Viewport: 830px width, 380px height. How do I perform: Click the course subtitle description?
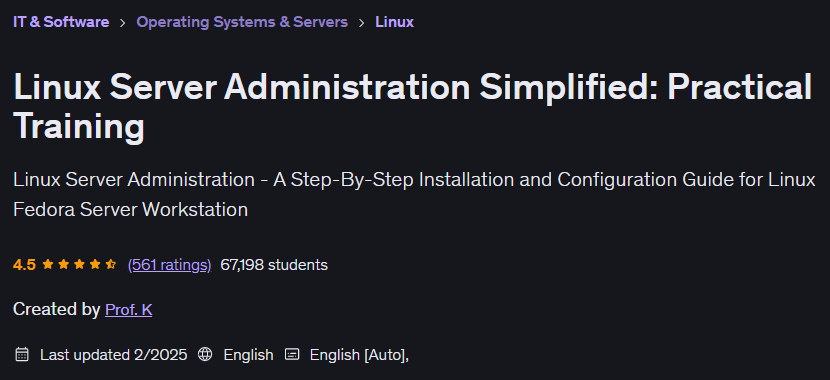click(x=414, y=195)
